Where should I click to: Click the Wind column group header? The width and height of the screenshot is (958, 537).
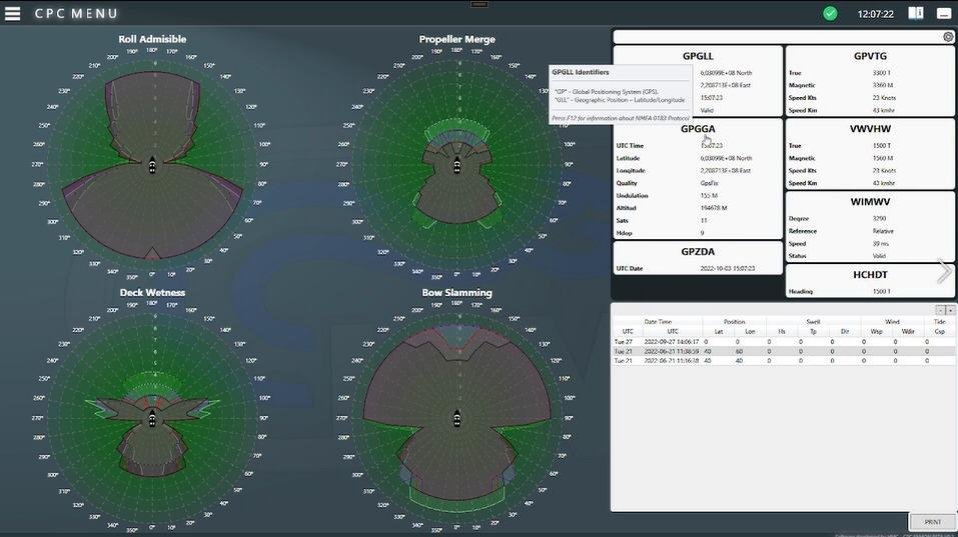[x=892, y=321]
